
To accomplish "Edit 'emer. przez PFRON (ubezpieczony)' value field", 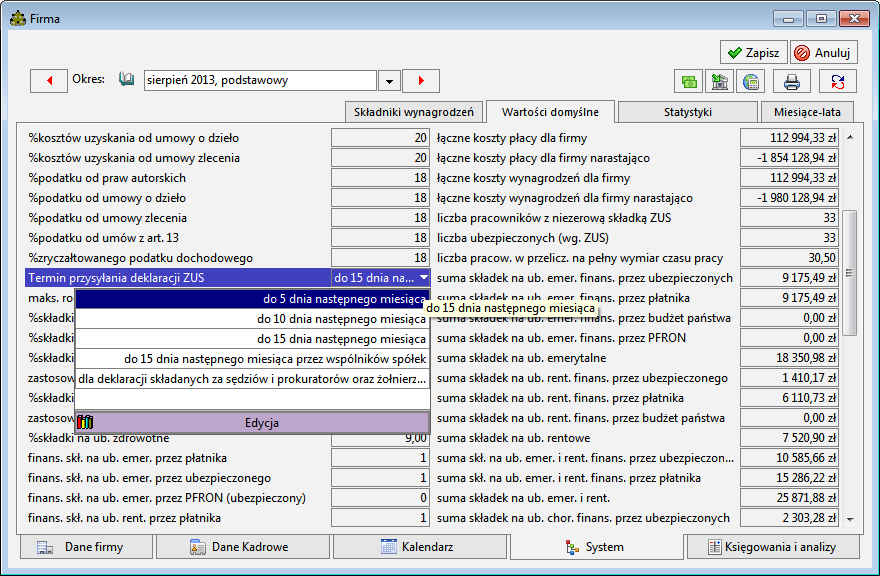I will tap(381, 497).
